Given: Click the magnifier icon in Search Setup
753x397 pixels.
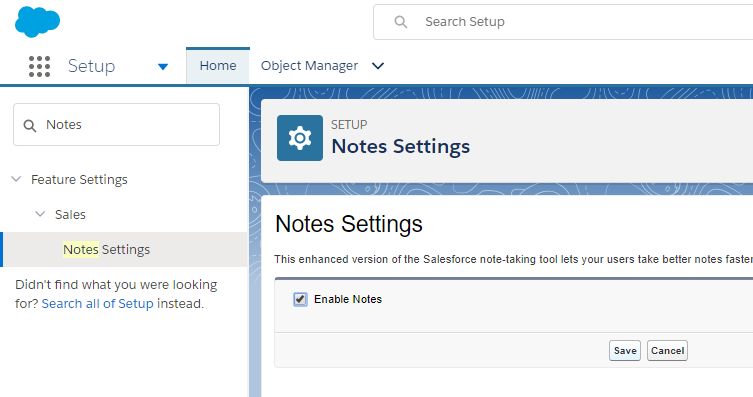Looking at the screenshot, I should (401, 22).
